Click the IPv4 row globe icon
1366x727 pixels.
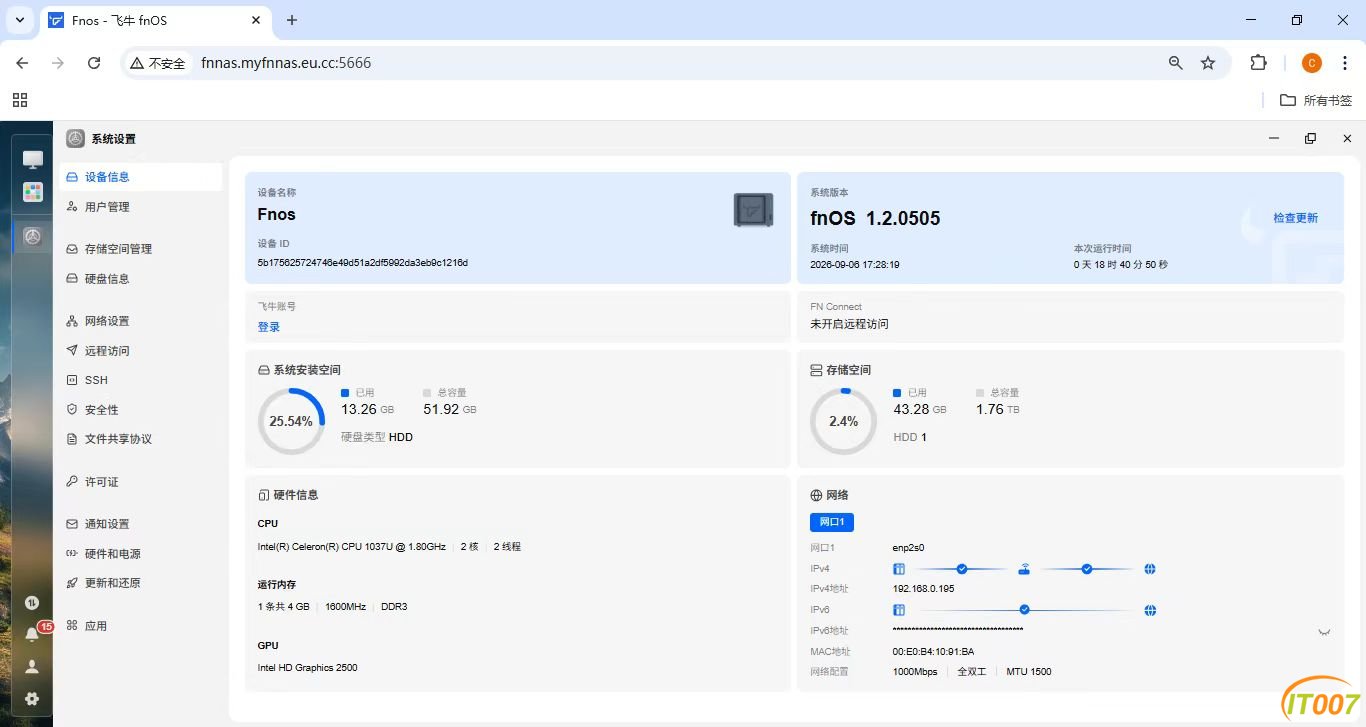[1150, 569]
